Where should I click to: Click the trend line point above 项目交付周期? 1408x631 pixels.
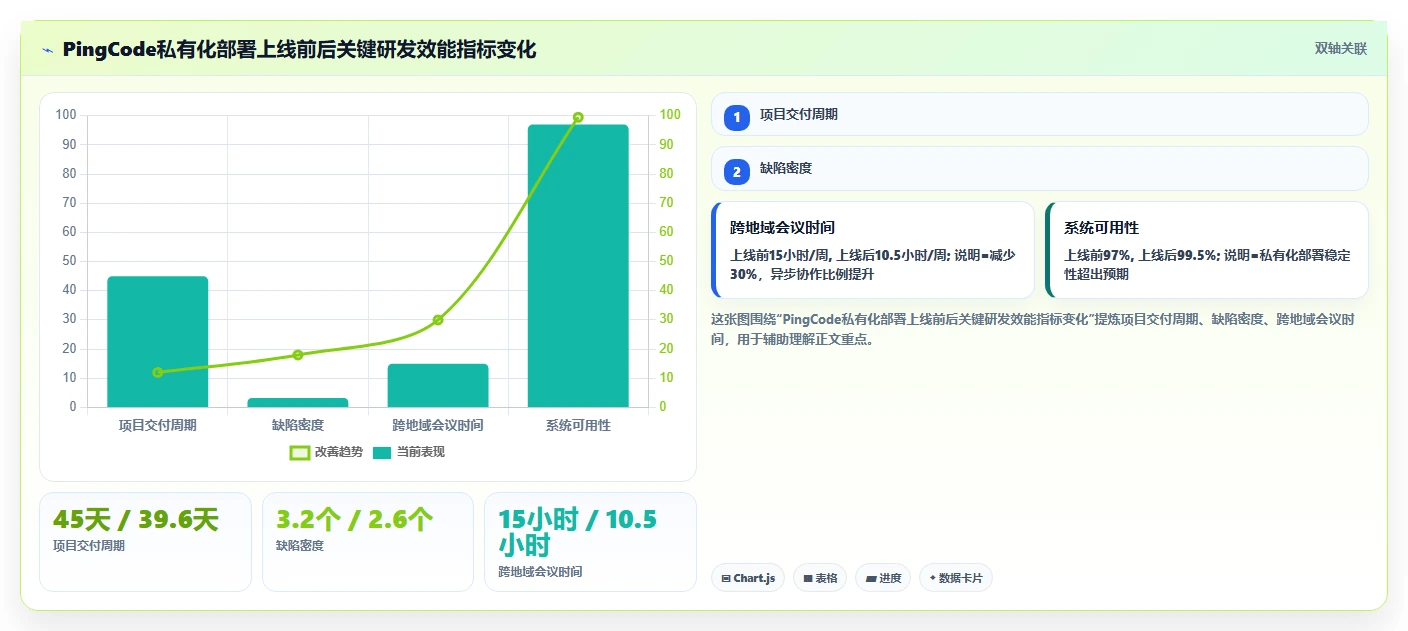coord(158,372)
